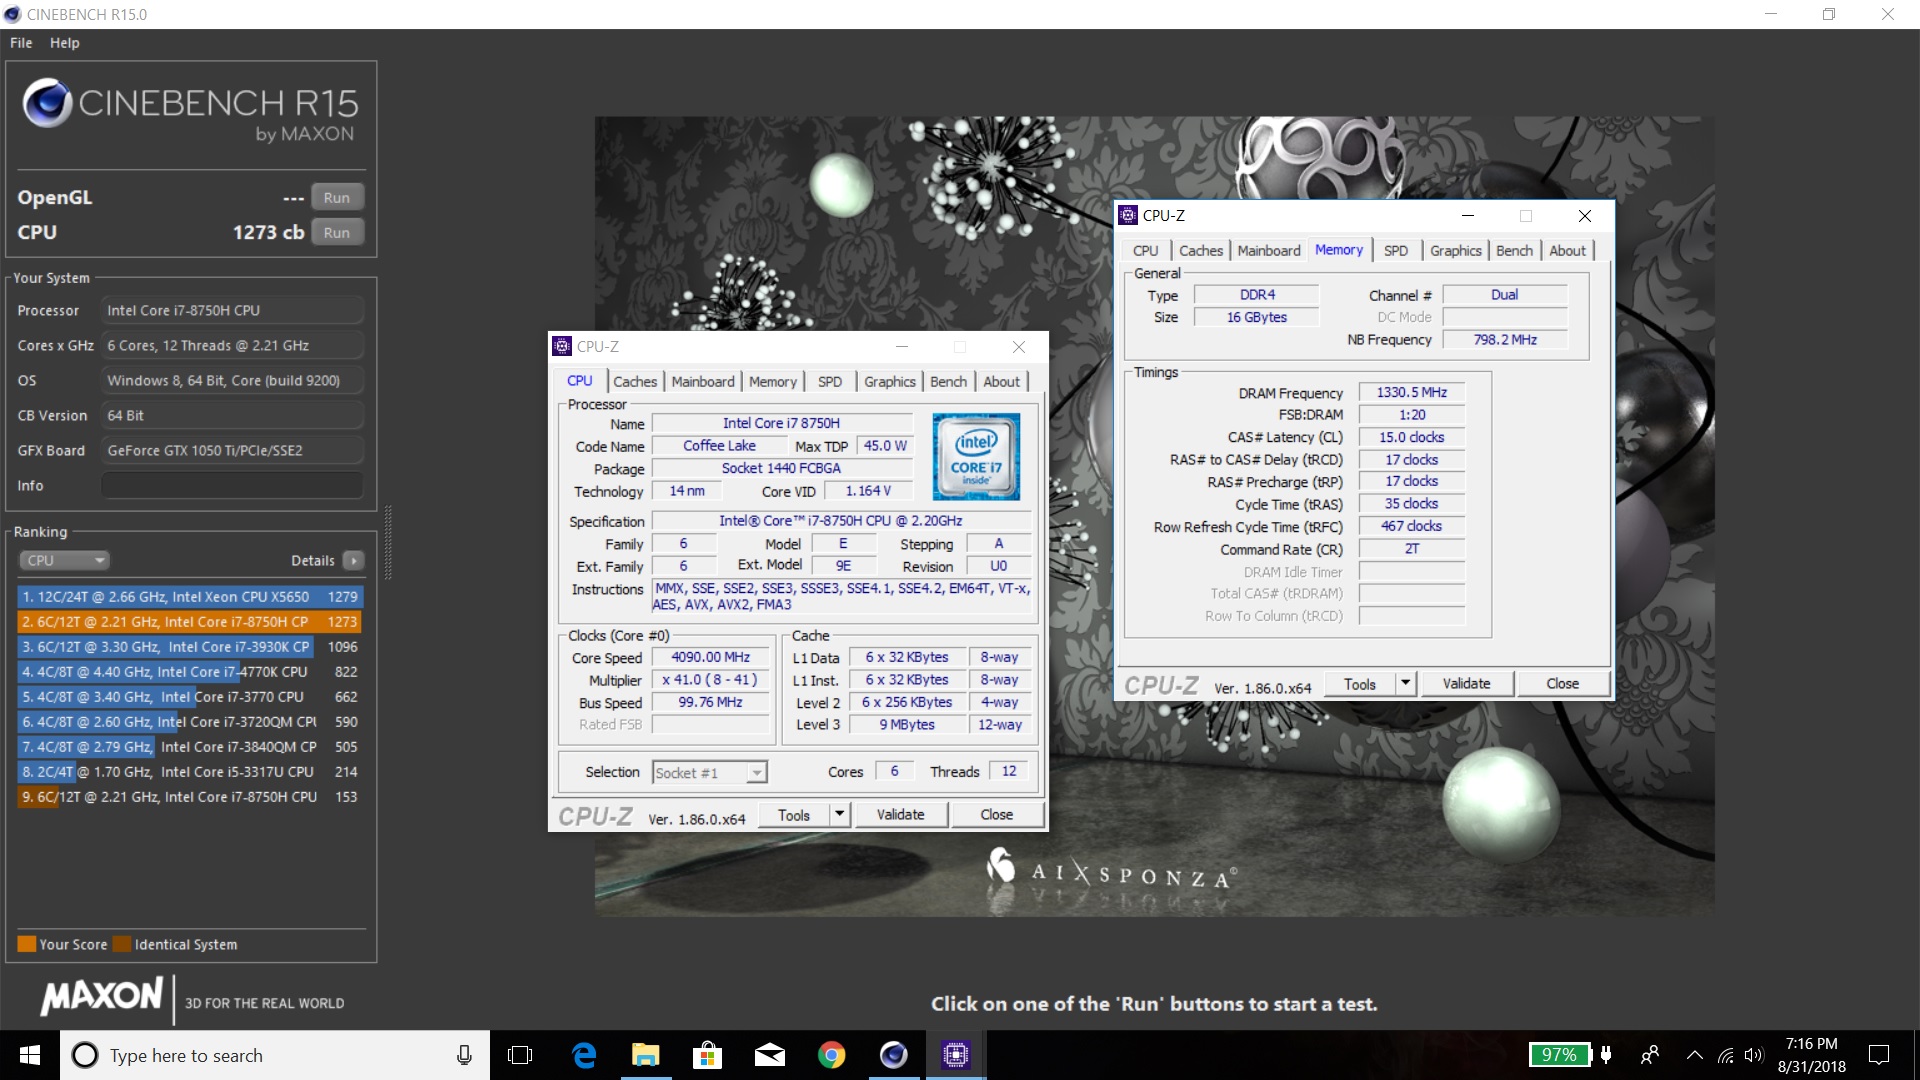
Task: Switch to SPD tab in Memory window
Action: point(1396,250)
